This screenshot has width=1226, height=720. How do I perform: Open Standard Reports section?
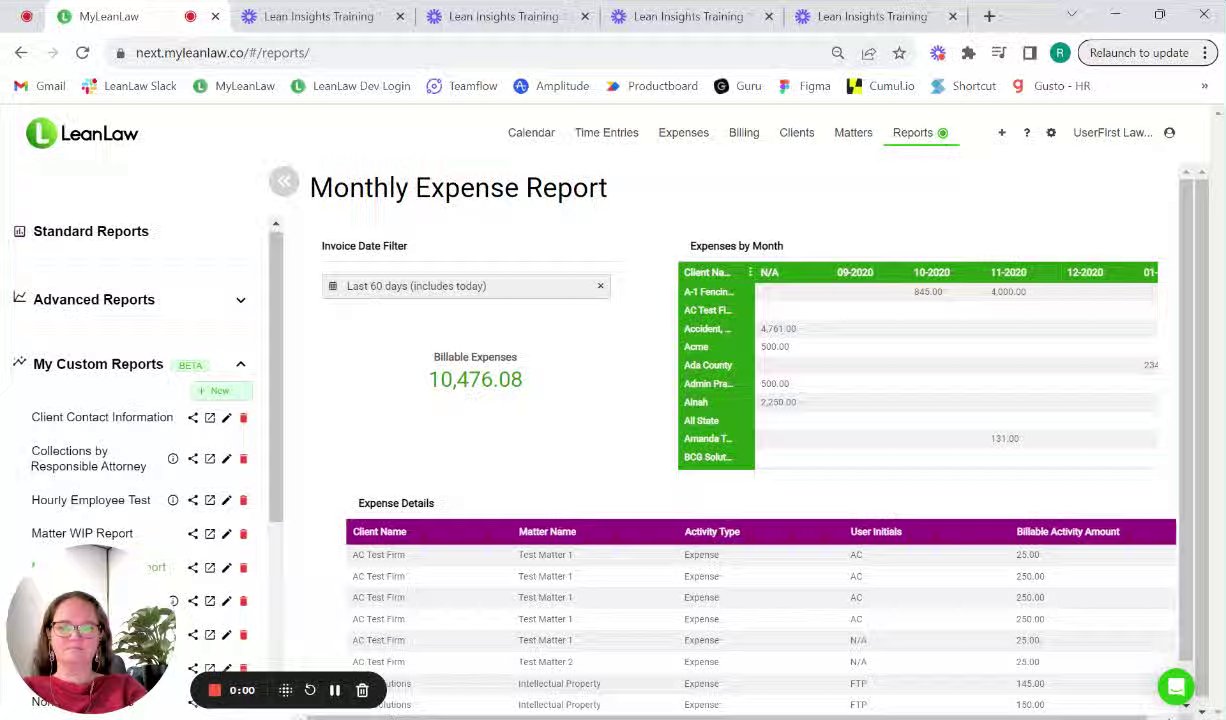click(x=91, y=231)
